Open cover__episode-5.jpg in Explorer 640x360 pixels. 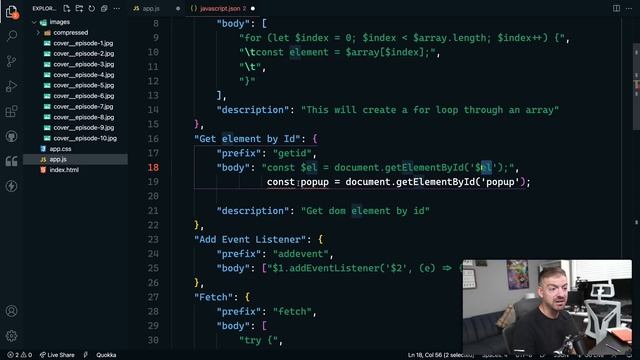coord(83,85)
